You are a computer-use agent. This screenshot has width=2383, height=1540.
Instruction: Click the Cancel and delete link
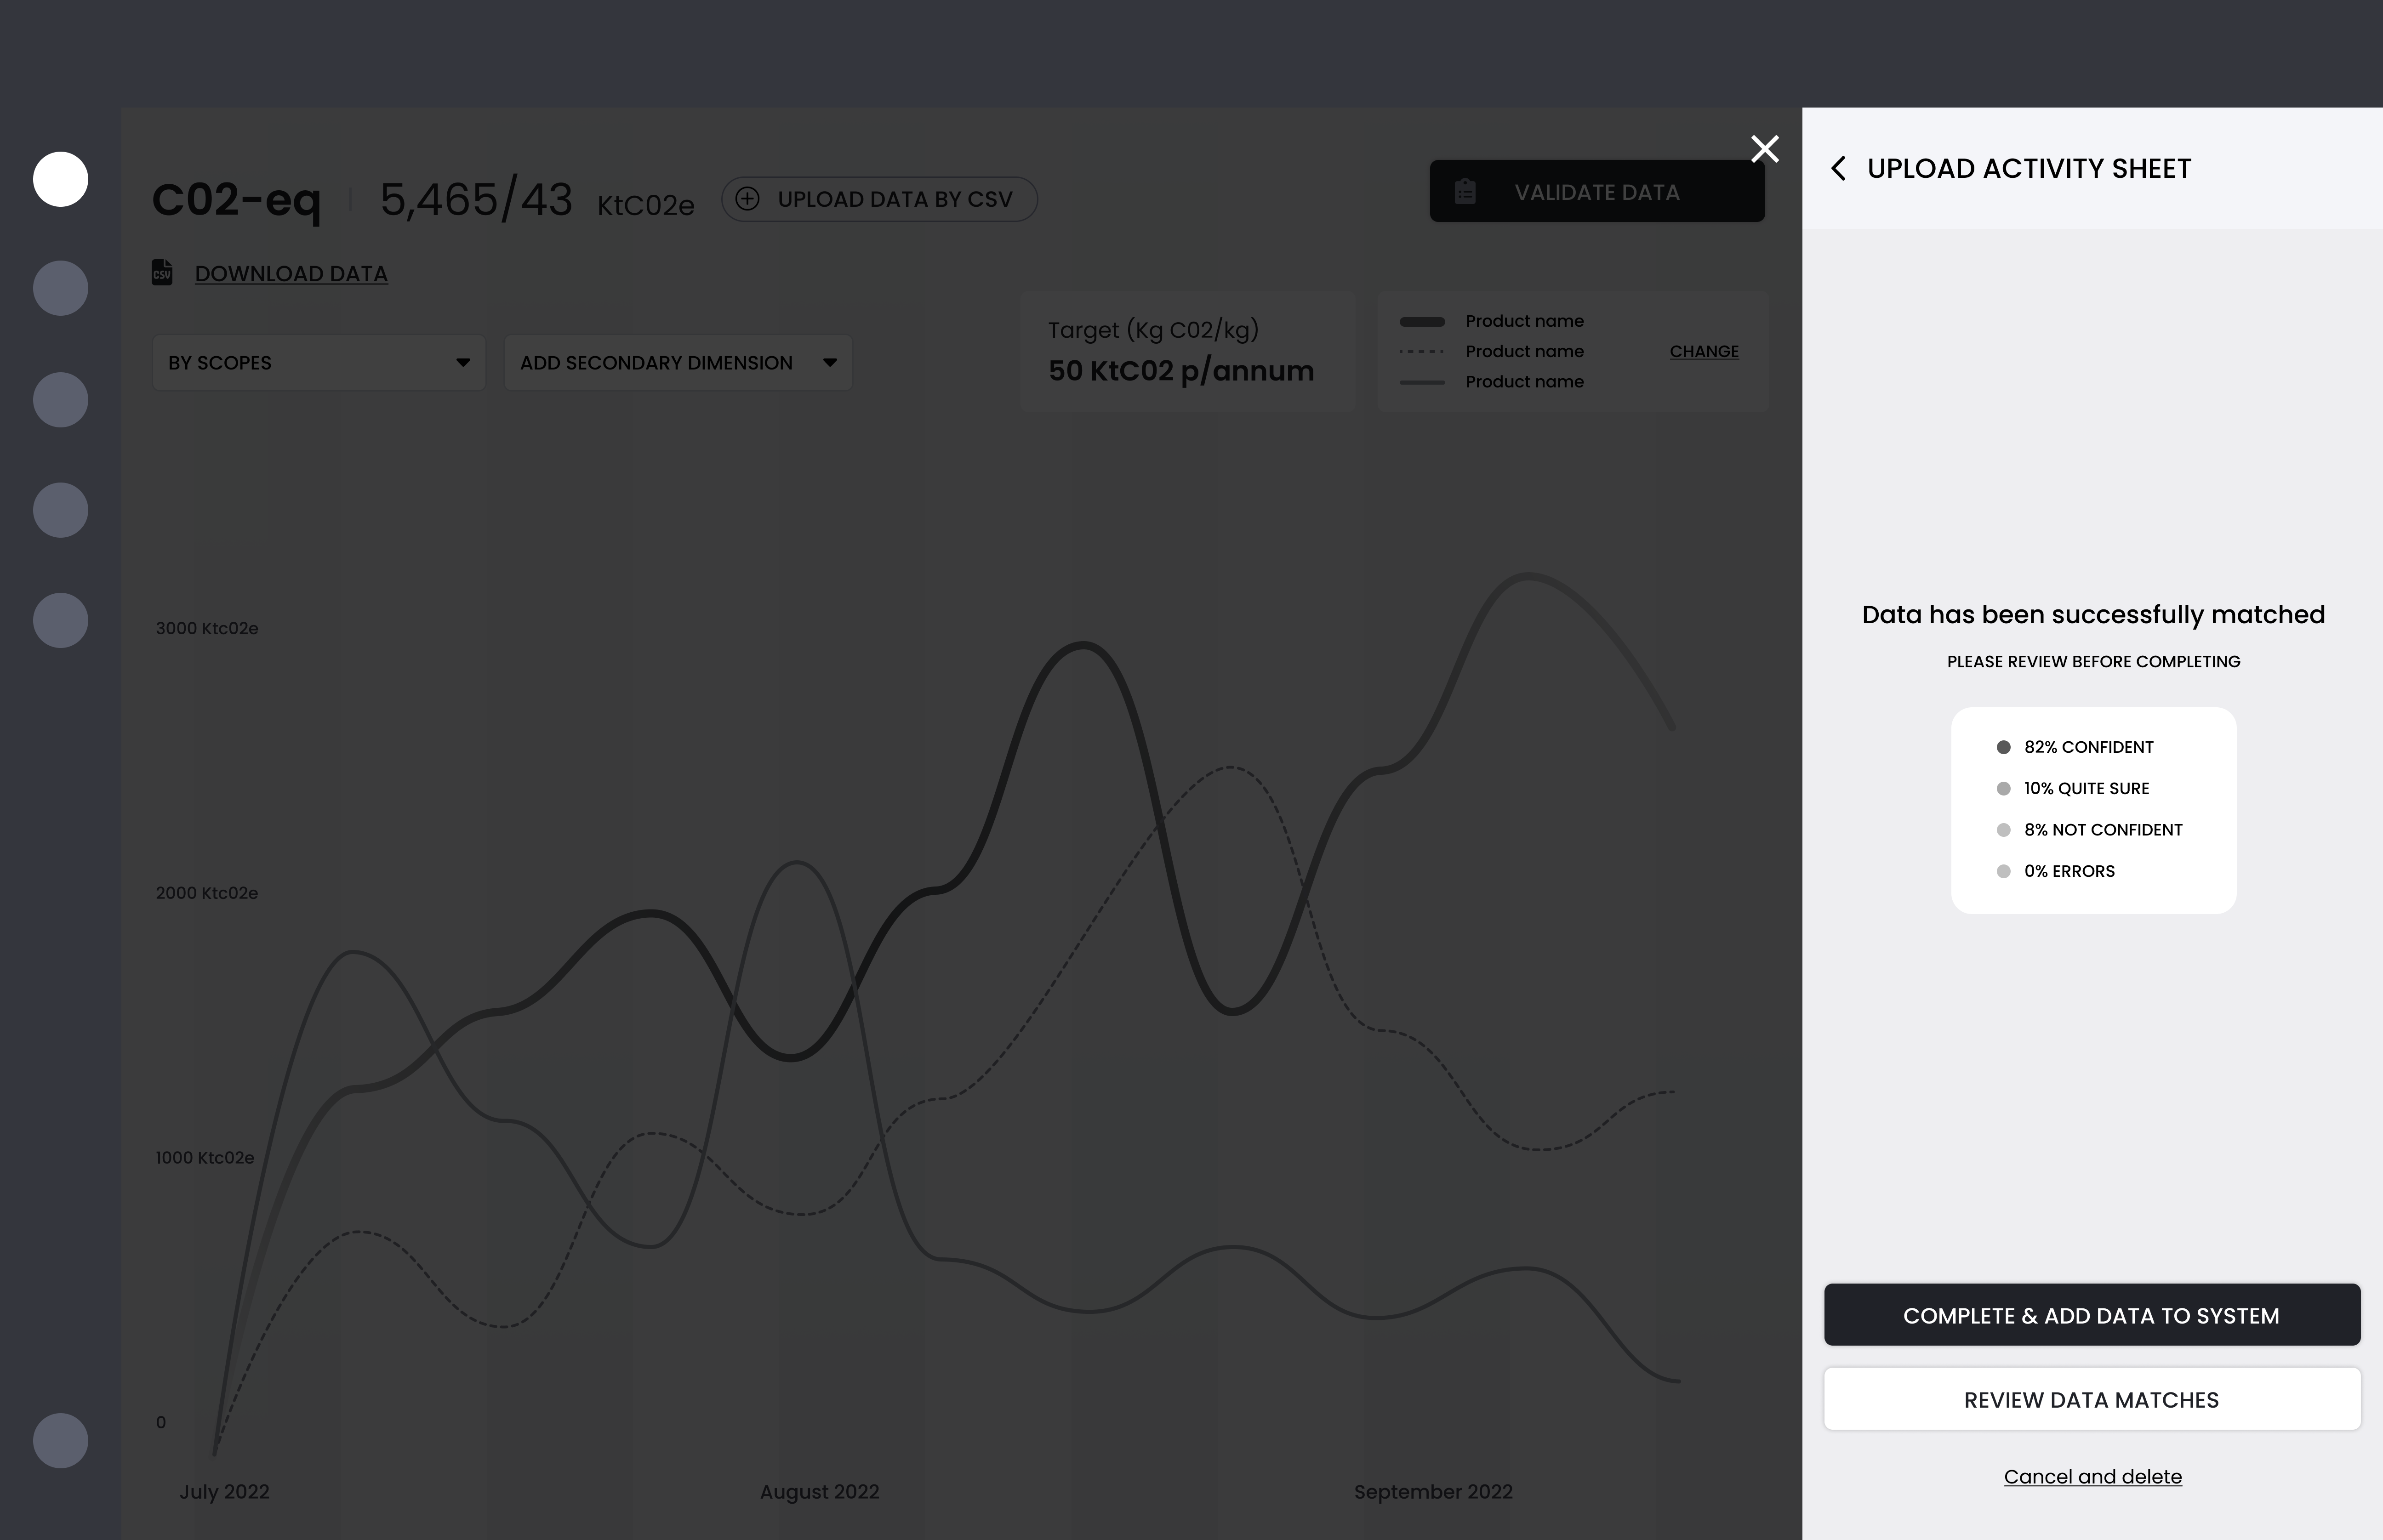click(2092, 1477)
